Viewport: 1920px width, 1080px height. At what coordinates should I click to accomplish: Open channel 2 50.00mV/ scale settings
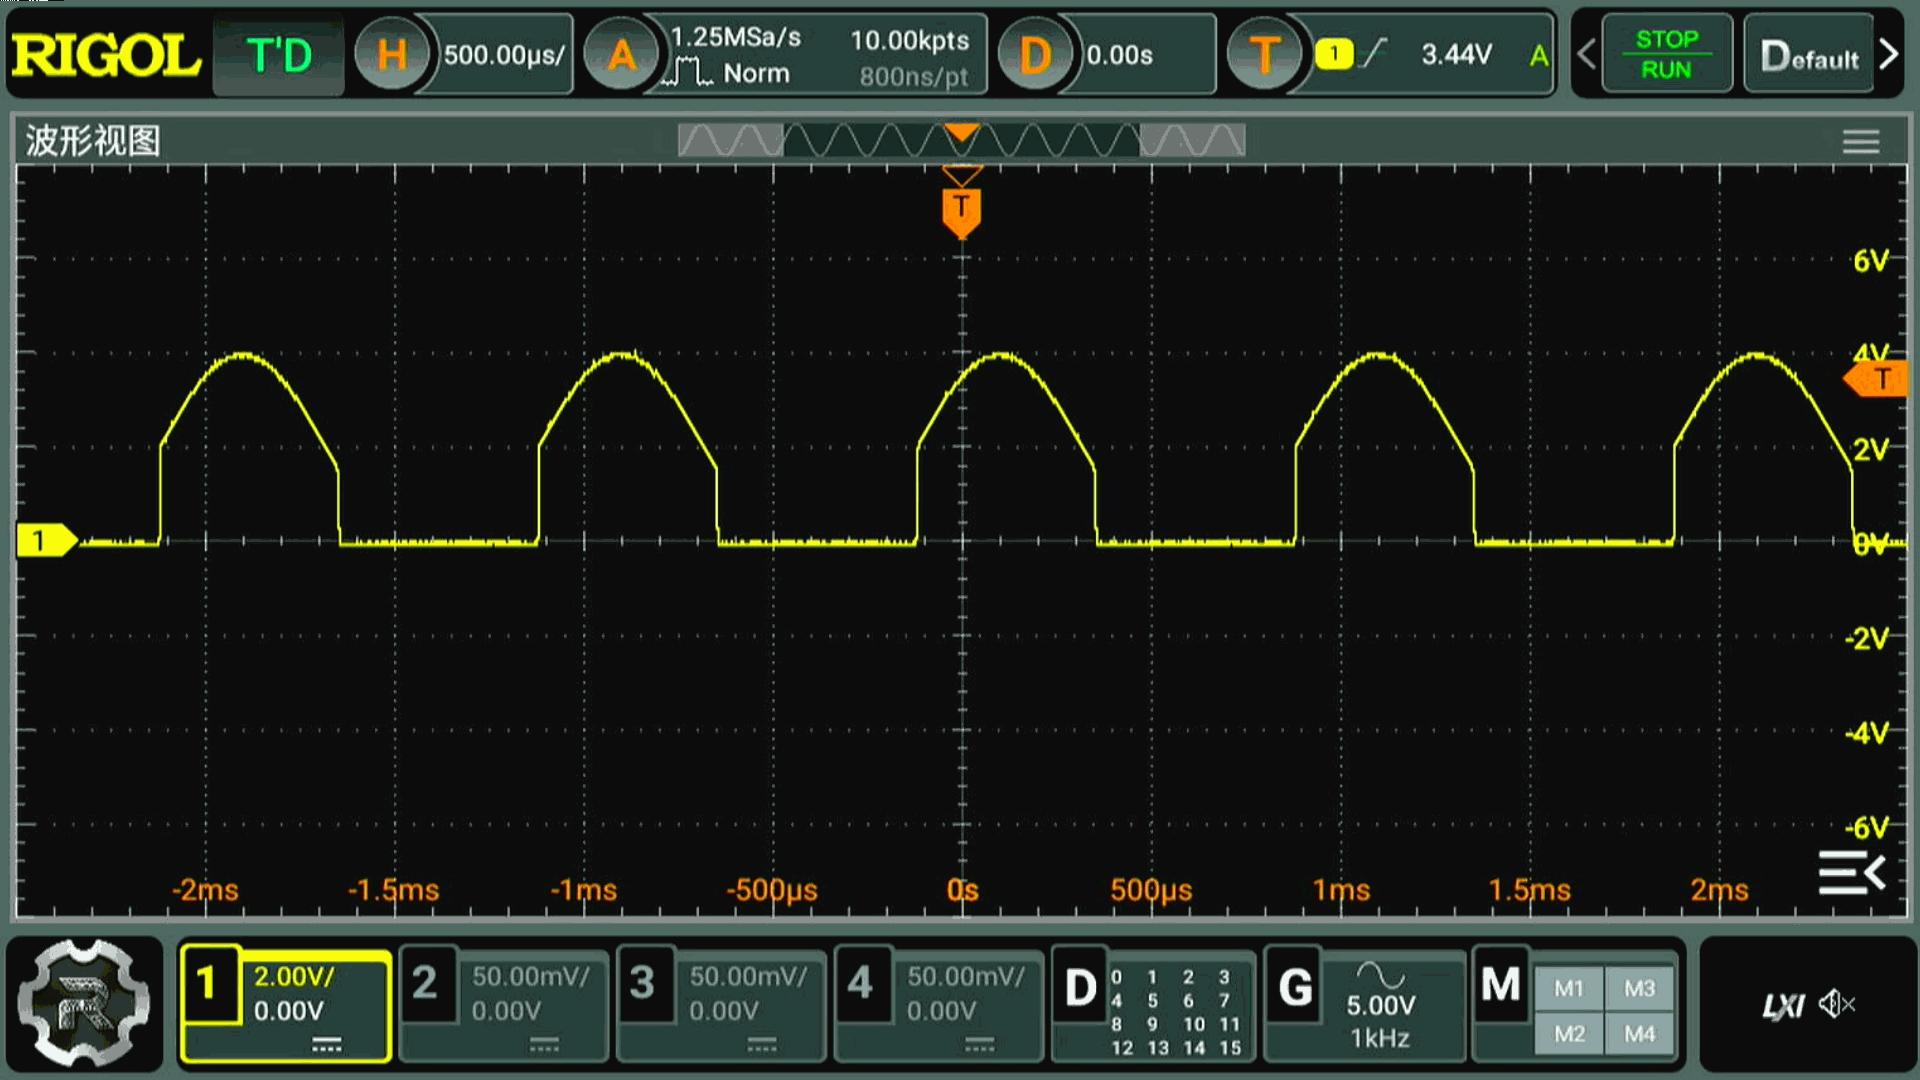click(530, 977)
